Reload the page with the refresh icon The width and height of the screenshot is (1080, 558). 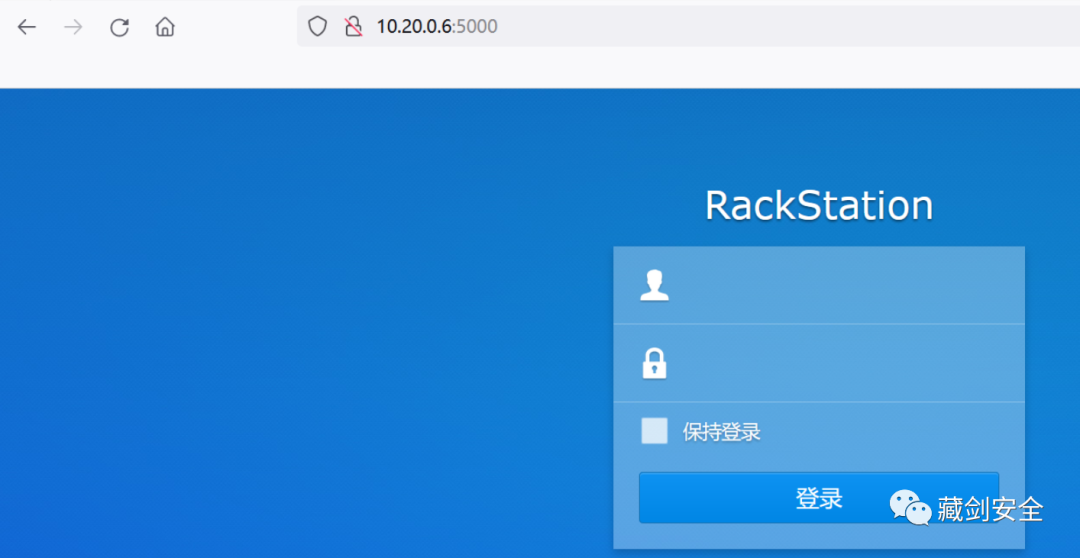pos(120,27)
